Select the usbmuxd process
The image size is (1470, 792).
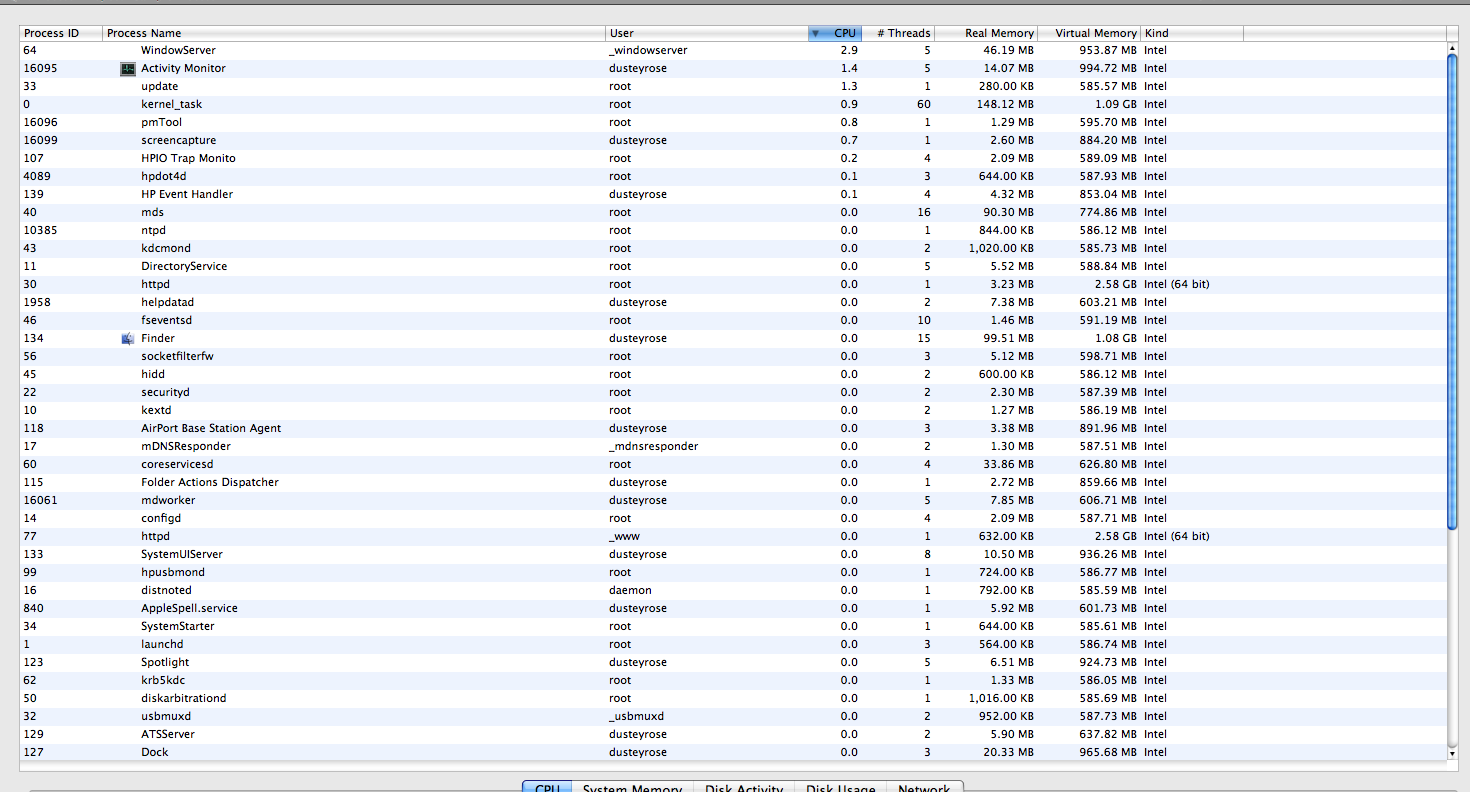pyautogui.click(x=733, y=716)
